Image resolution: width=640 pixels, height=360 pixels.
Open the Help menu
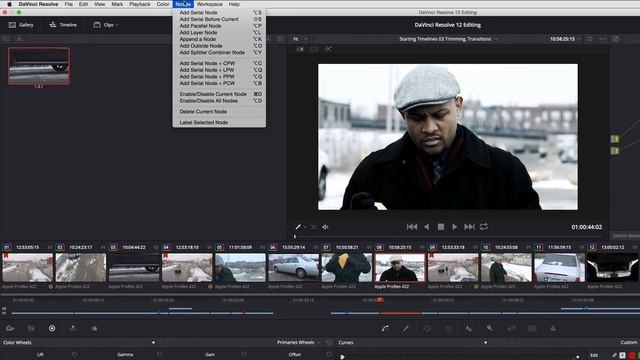tap(234, 4)
